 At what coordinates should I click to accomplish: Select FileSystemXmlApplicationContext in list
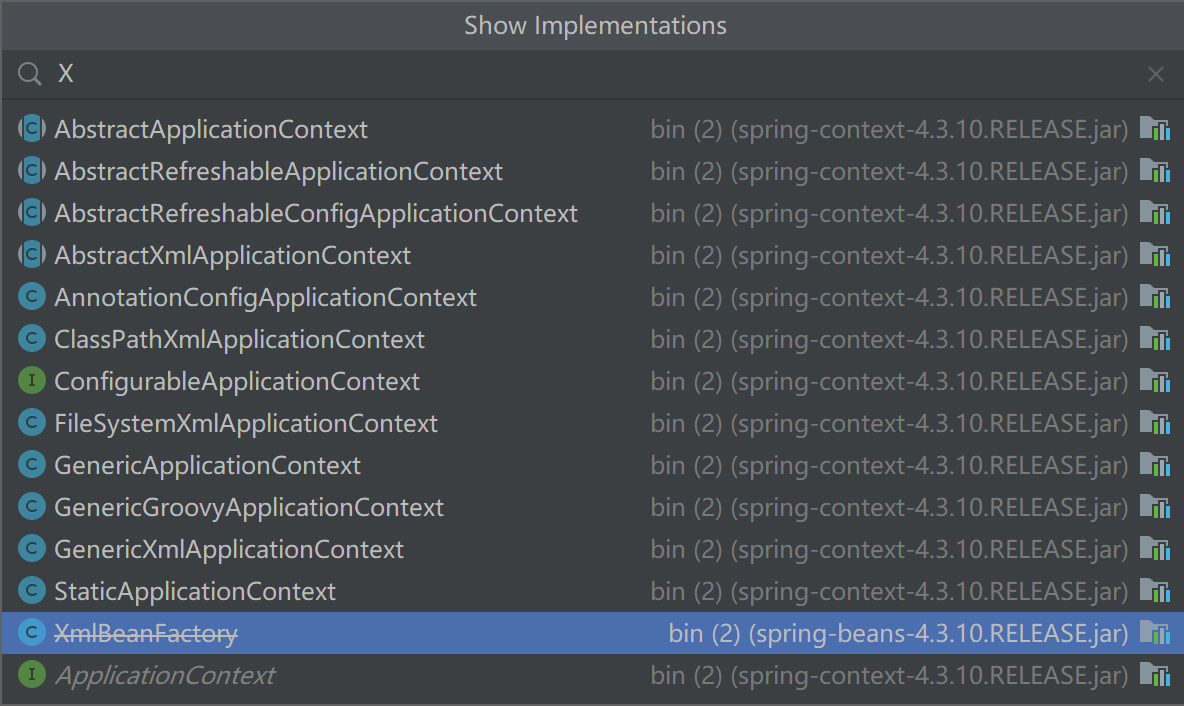pyautogui.click(x=245, y=423)
